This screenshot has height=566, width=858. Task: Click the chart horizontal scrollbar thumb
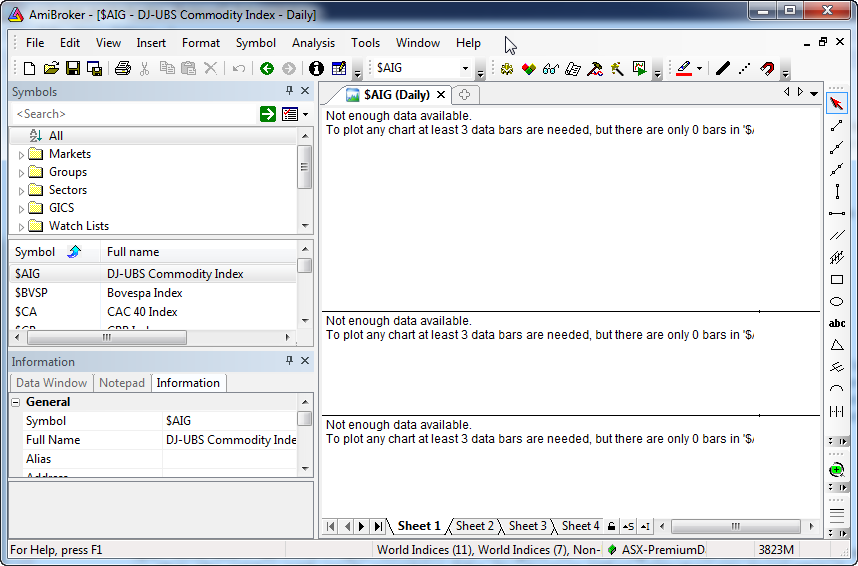[735, 526]
